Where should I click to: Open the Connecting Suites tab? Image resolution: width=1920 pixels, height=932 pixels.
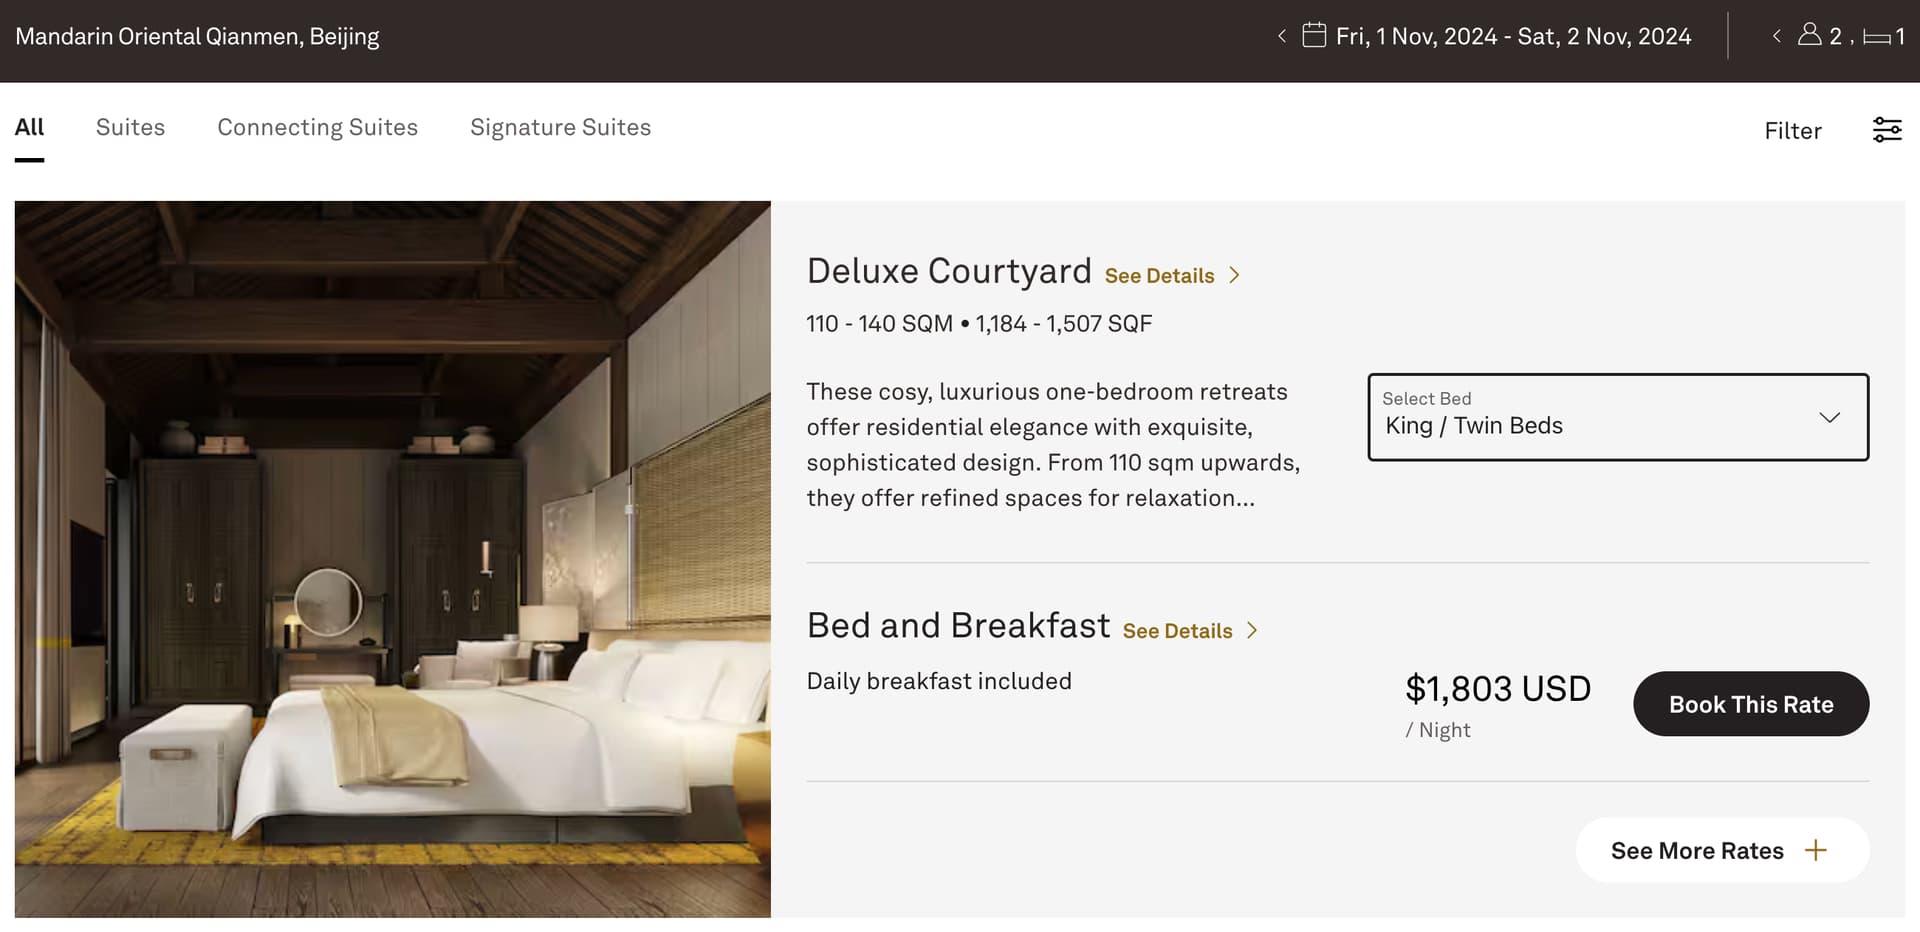[x=317, y=127]
